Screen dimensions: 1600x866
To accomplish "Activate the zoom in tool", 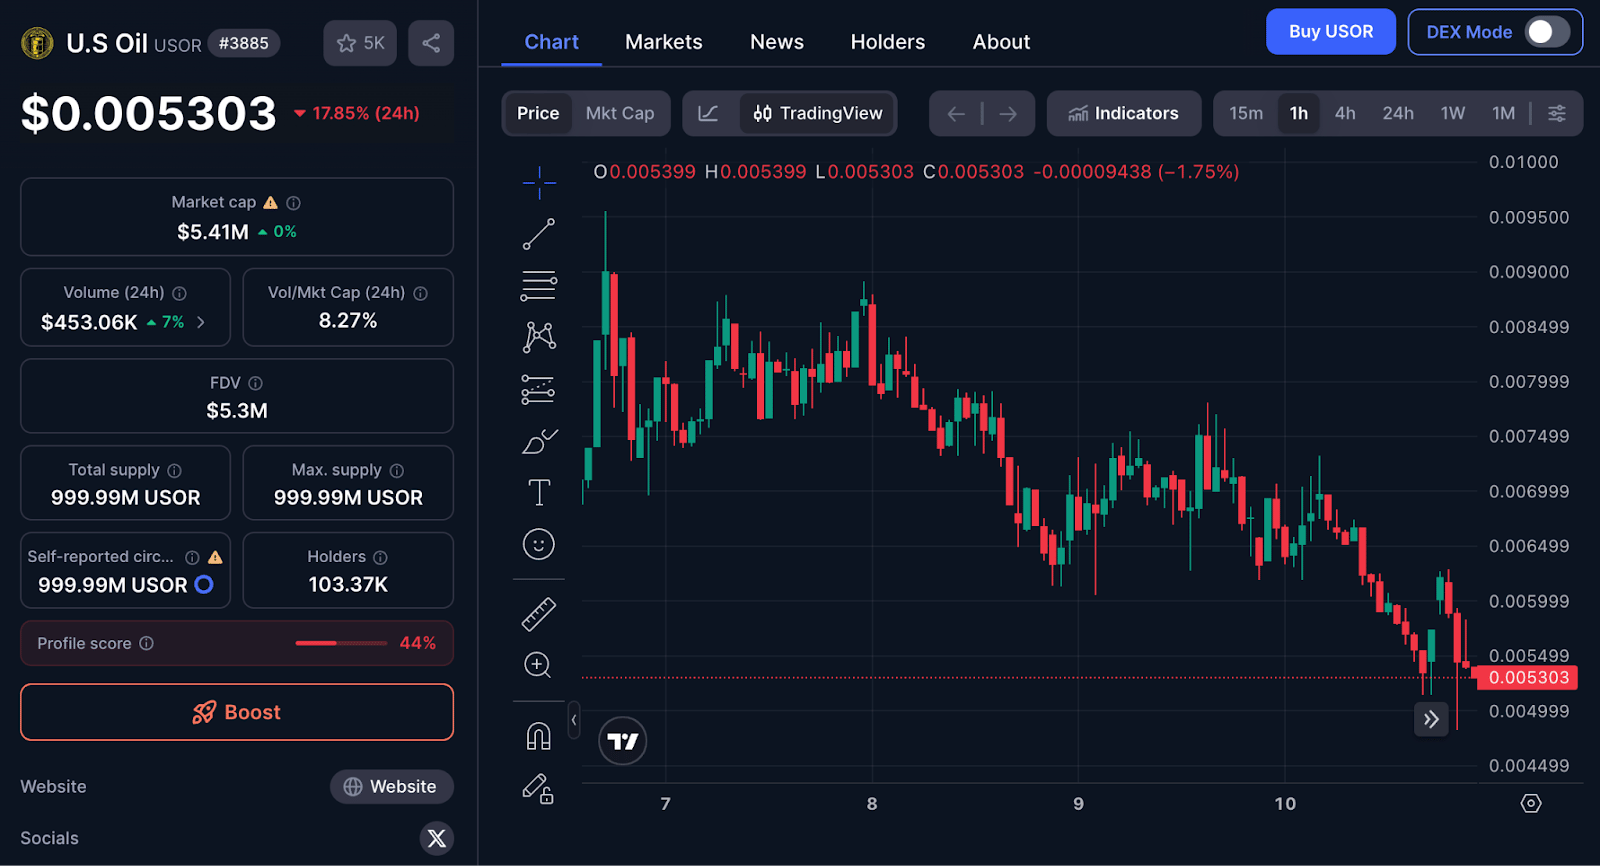I will (539, 665).
